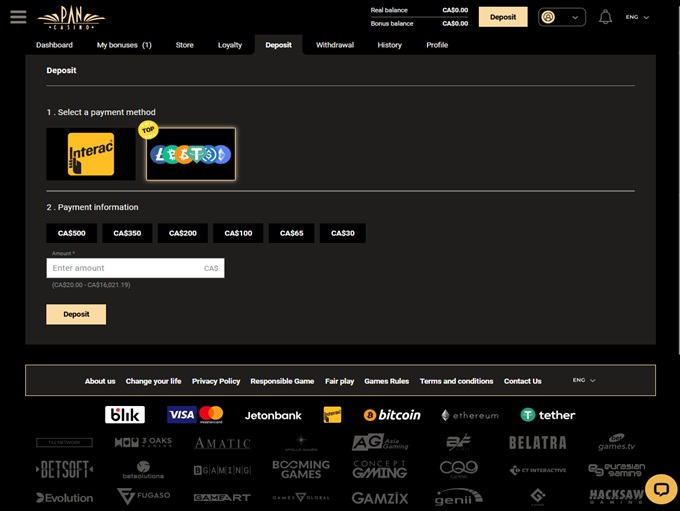Click the notification bell icon

click(605, 17)
